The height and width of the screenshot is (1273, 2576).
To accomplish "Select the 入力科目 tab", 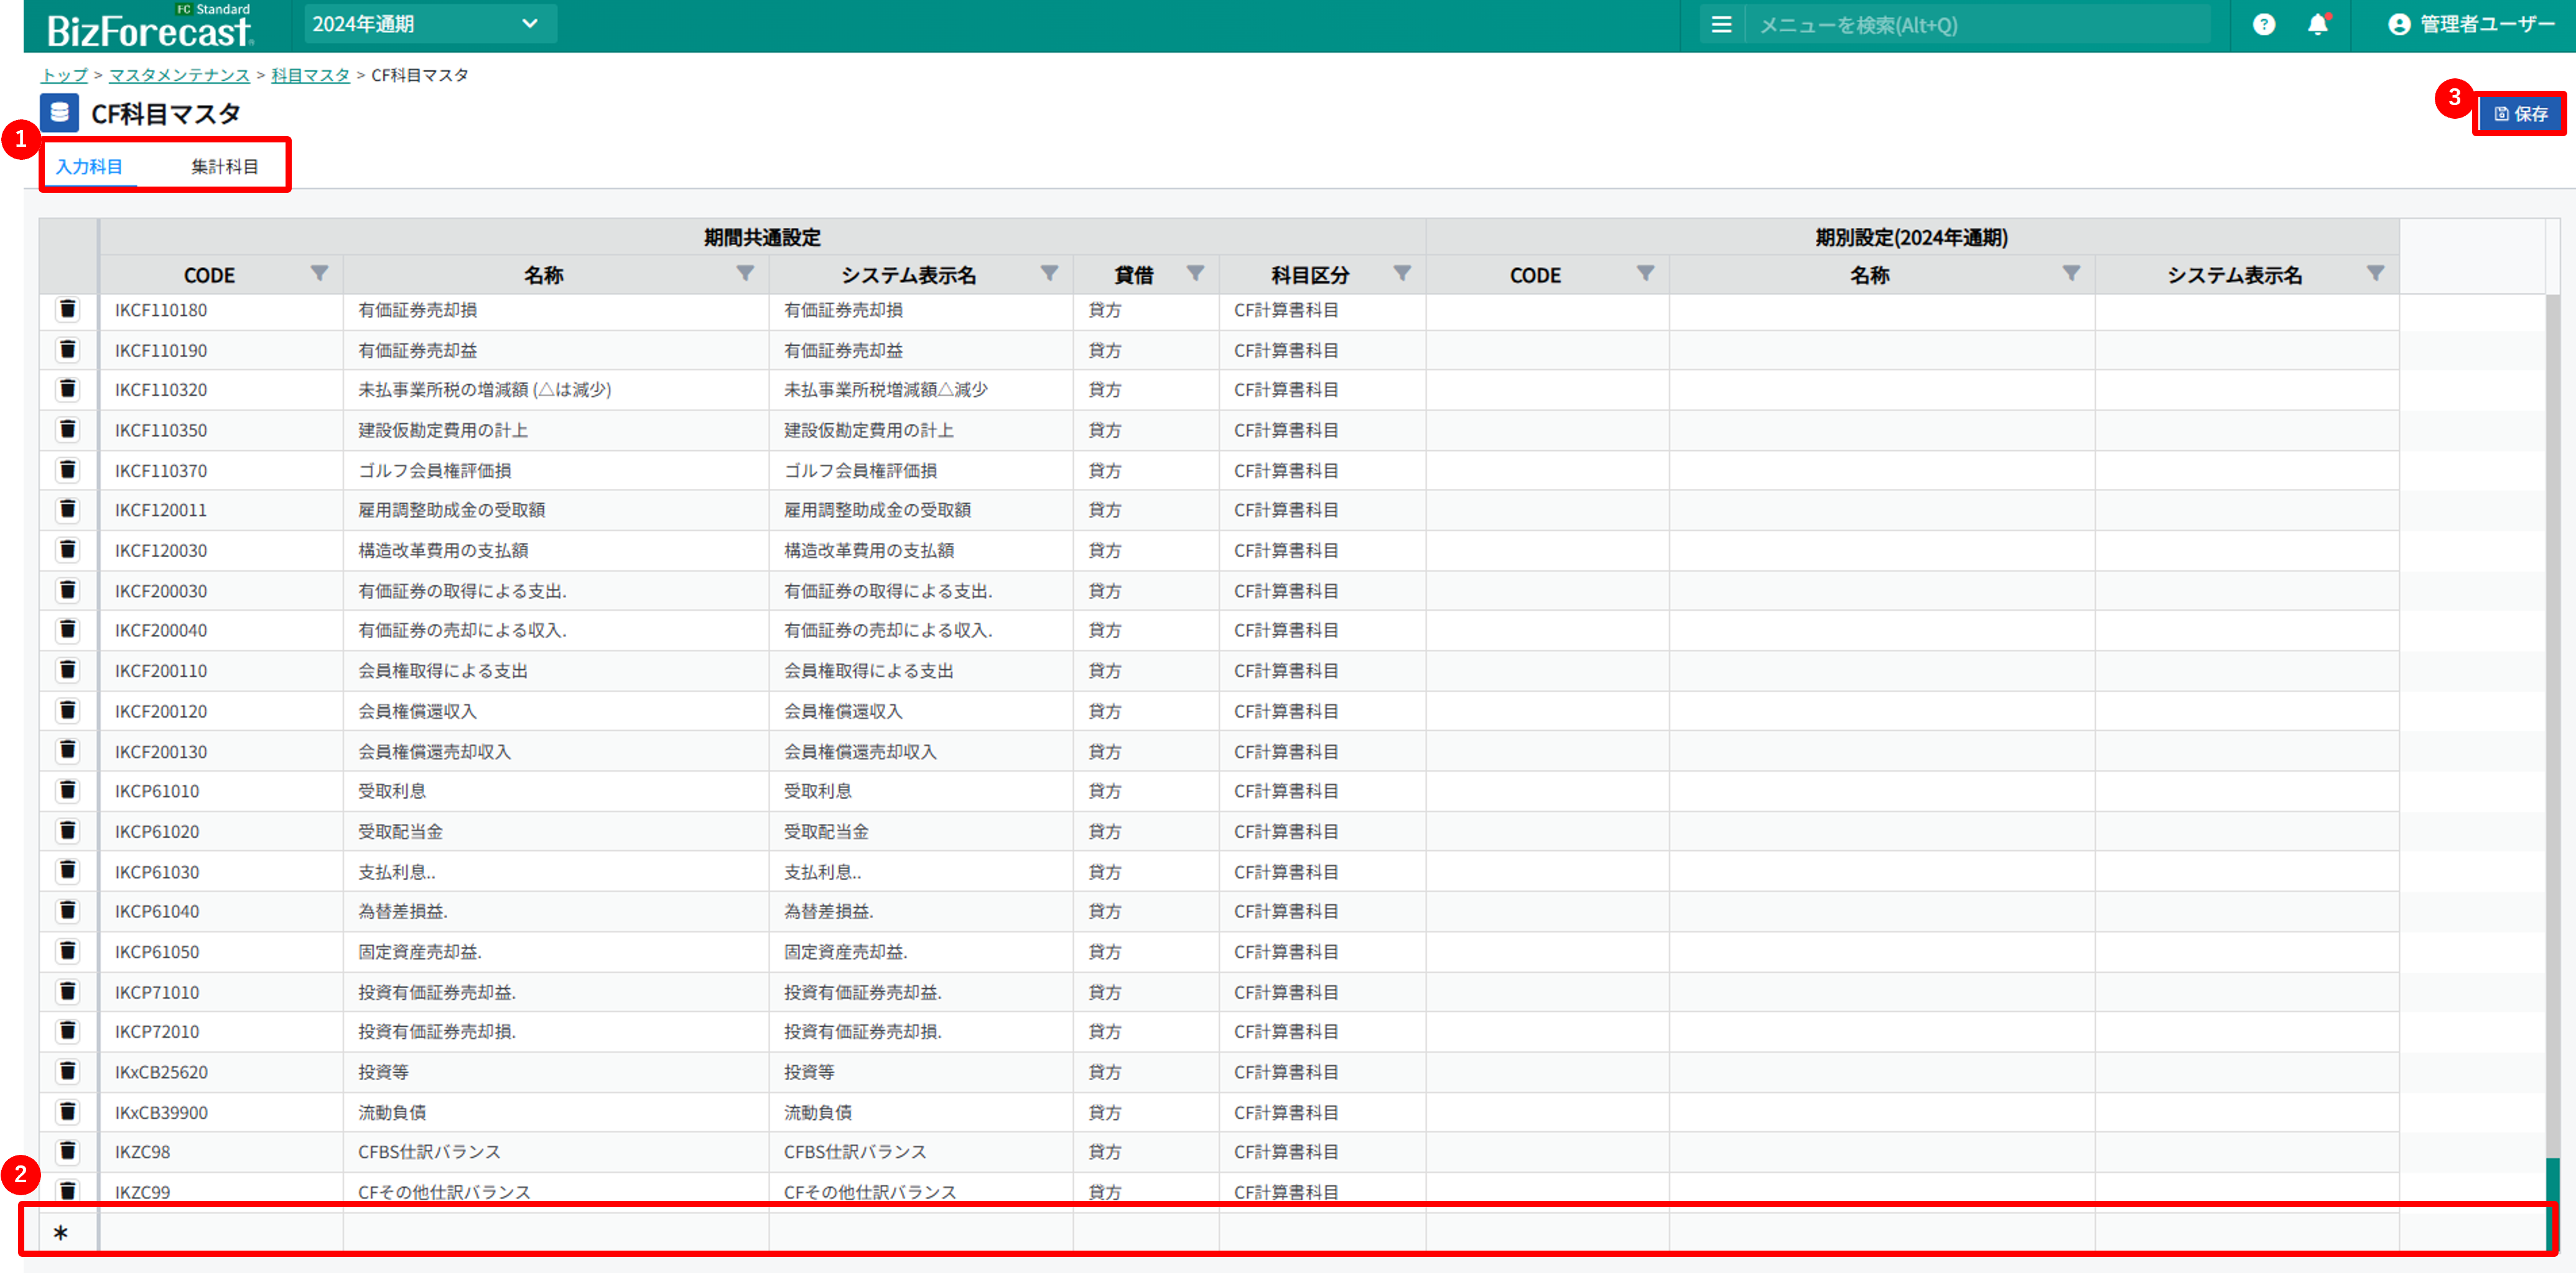I will point(89,167).
